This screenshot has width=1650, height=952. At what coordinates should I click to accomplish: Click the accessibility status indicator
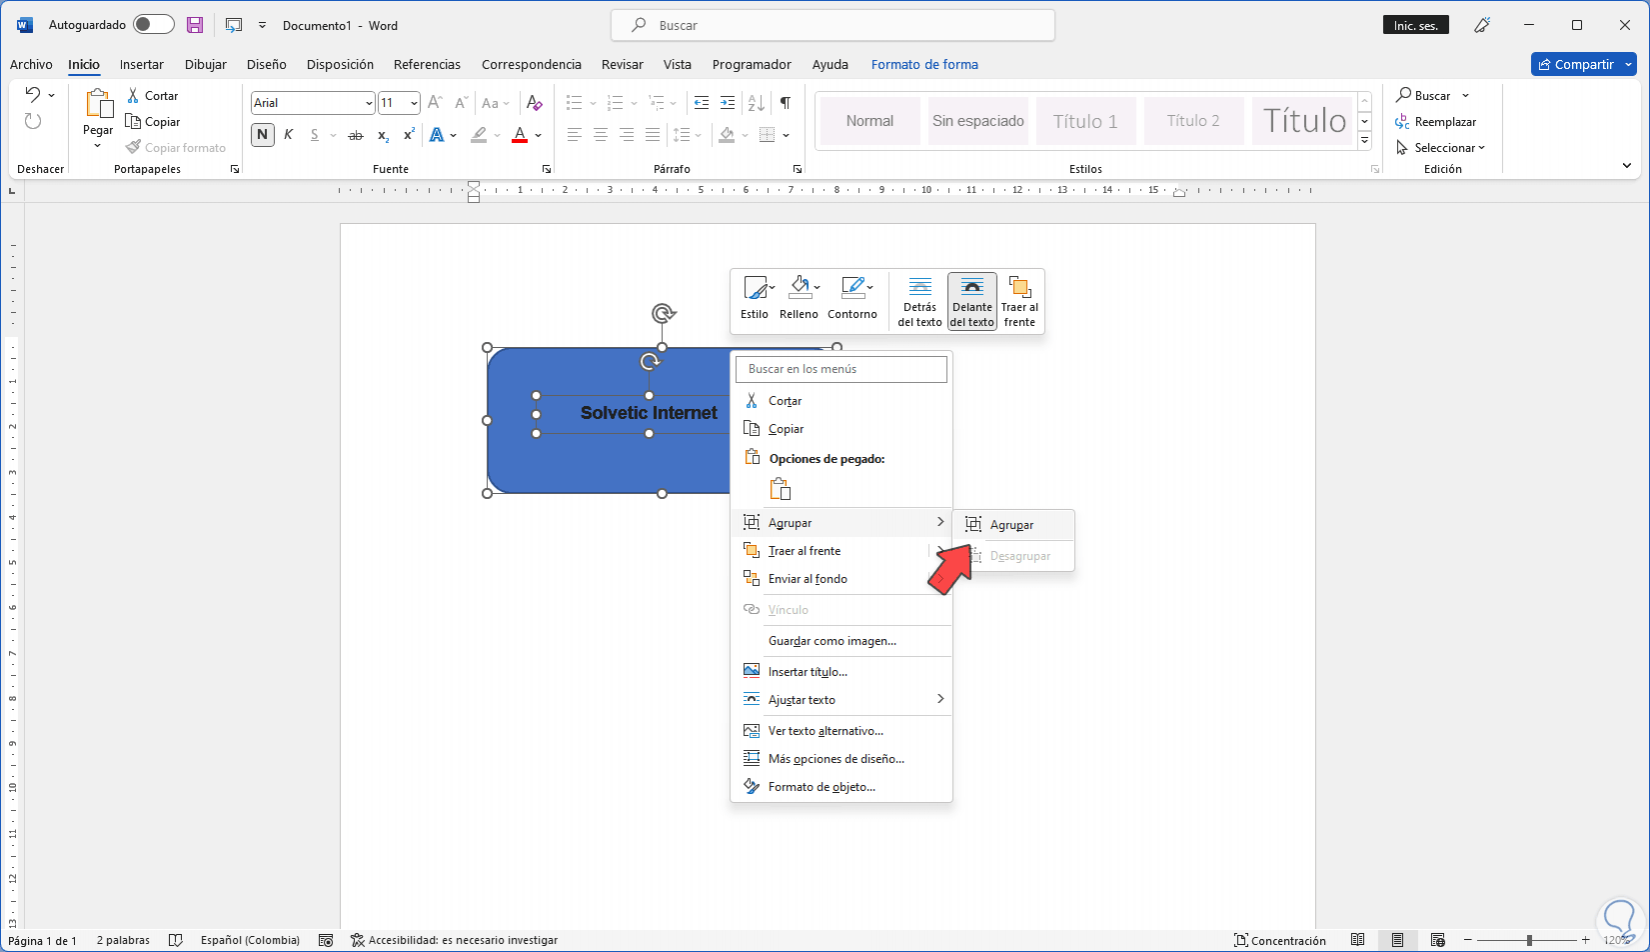pyautogui.click(x=454, y=940)
